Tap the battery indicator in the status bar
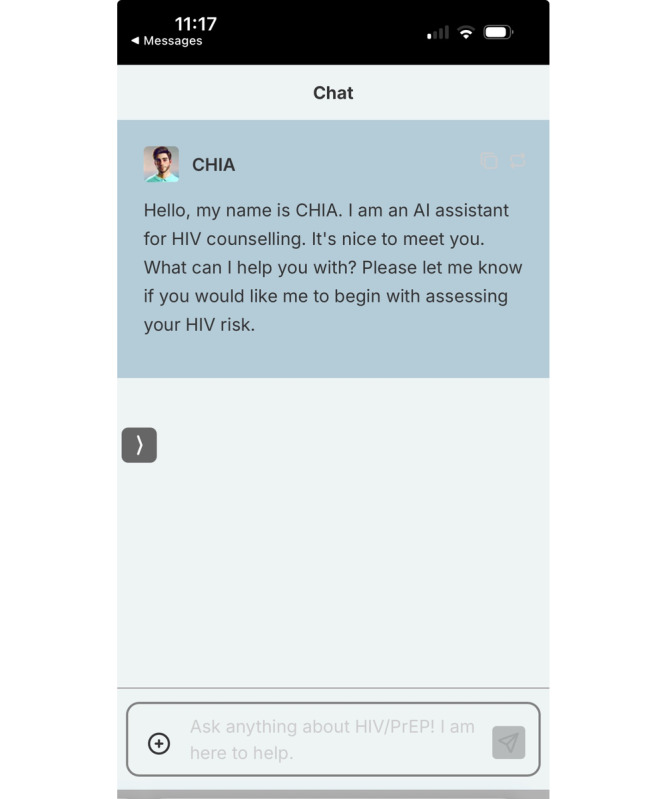 (x=498, y=33)
